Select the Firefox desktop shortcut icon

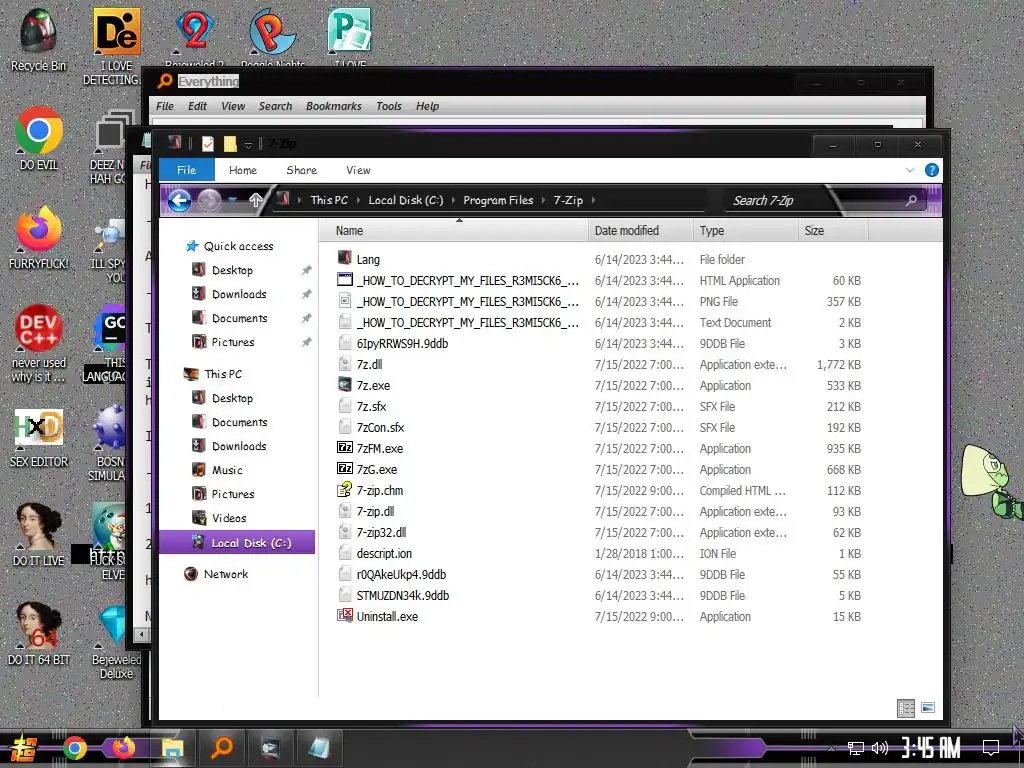[39, 238]
